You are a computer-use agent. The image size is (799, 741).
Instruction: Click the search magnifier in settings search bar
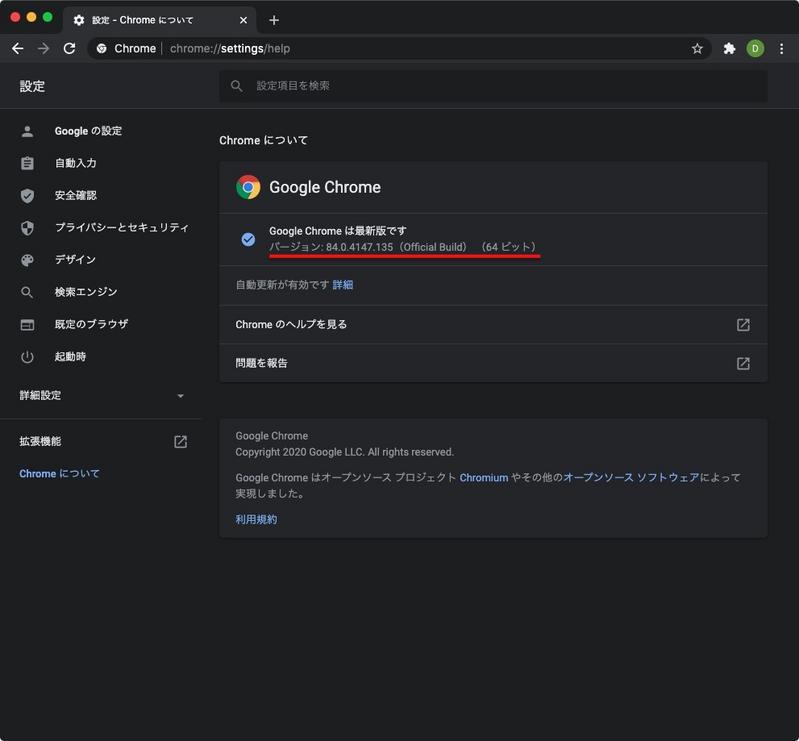pyautogui.click(x=236, y=86)
